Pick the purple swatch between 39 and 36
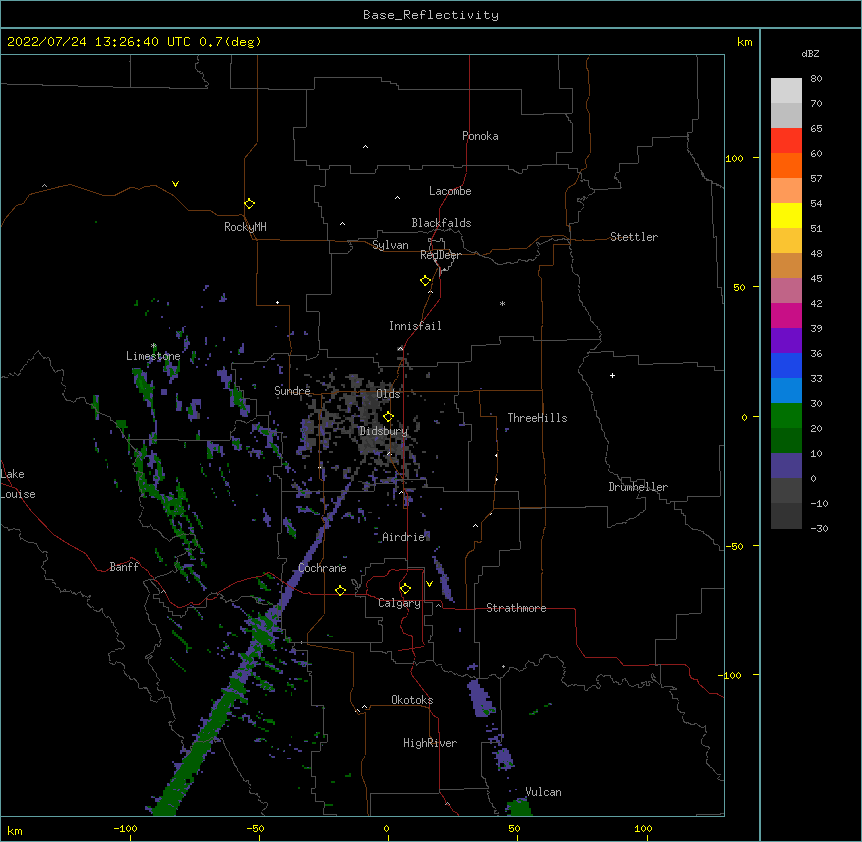 [786, 341]
